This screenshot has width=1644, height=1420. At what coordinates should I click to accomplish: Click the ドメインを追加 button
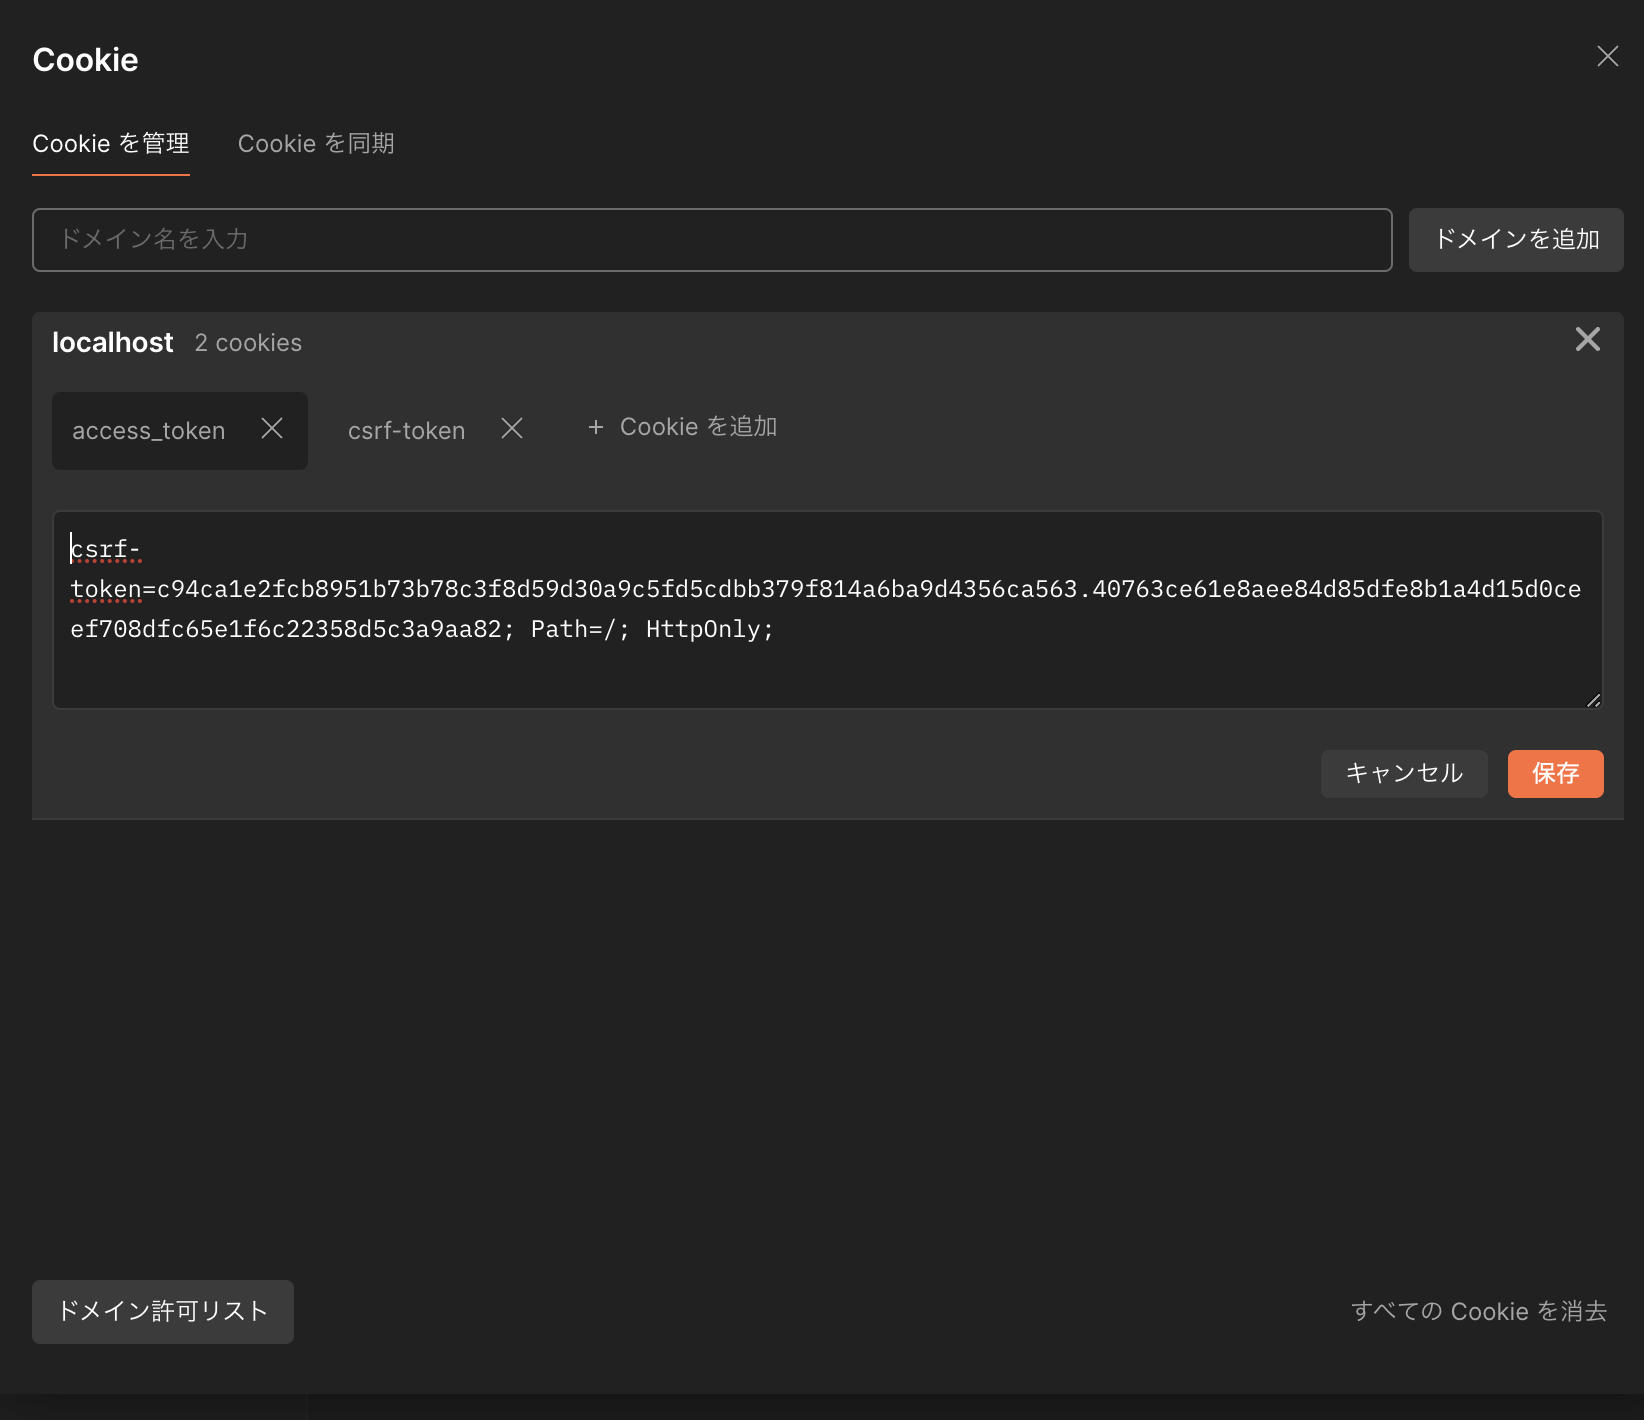1516,240
